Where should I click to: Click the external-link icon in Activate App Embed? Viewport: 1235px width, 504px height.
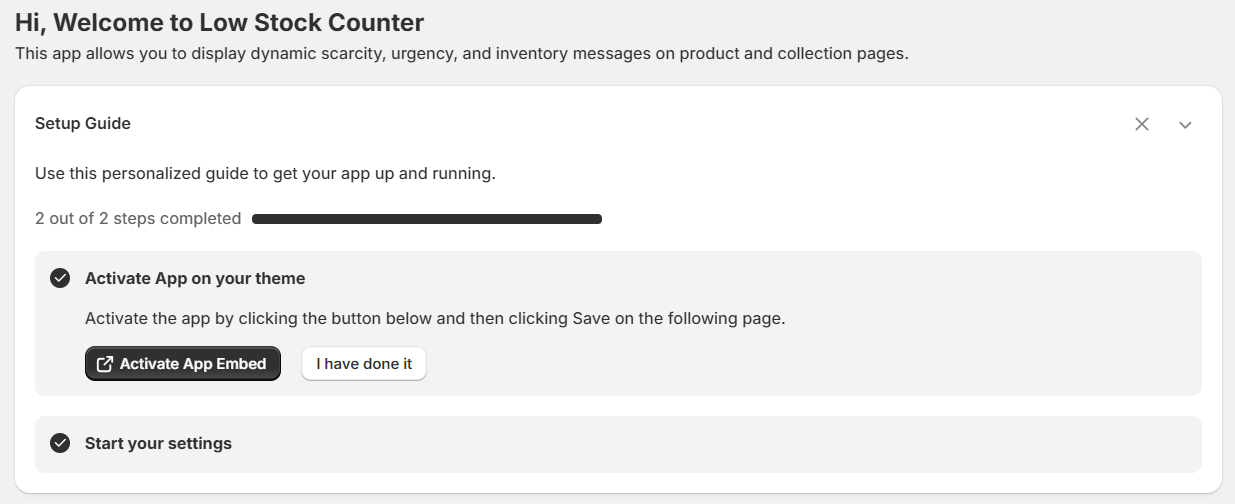tap(104, 364)
